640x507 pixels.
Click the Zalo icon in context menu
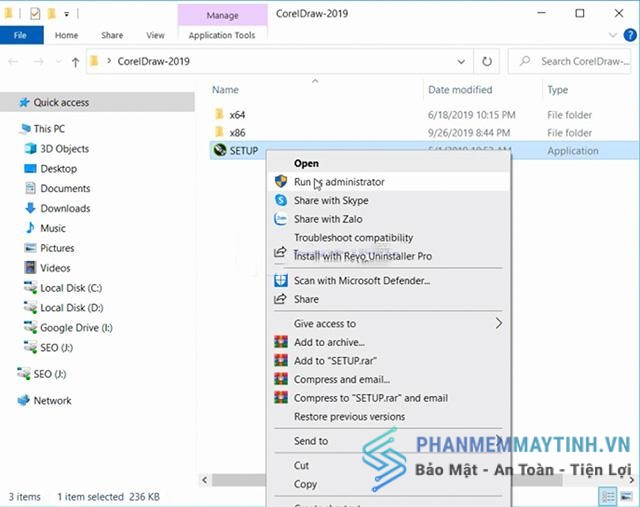[x=281, y=219]
